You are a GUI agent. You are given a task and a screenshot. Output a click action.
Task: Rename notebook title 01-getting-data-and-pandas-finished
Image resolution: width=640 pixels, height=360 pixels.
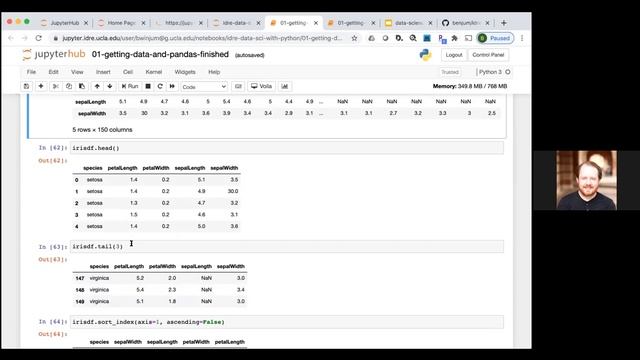160,54
